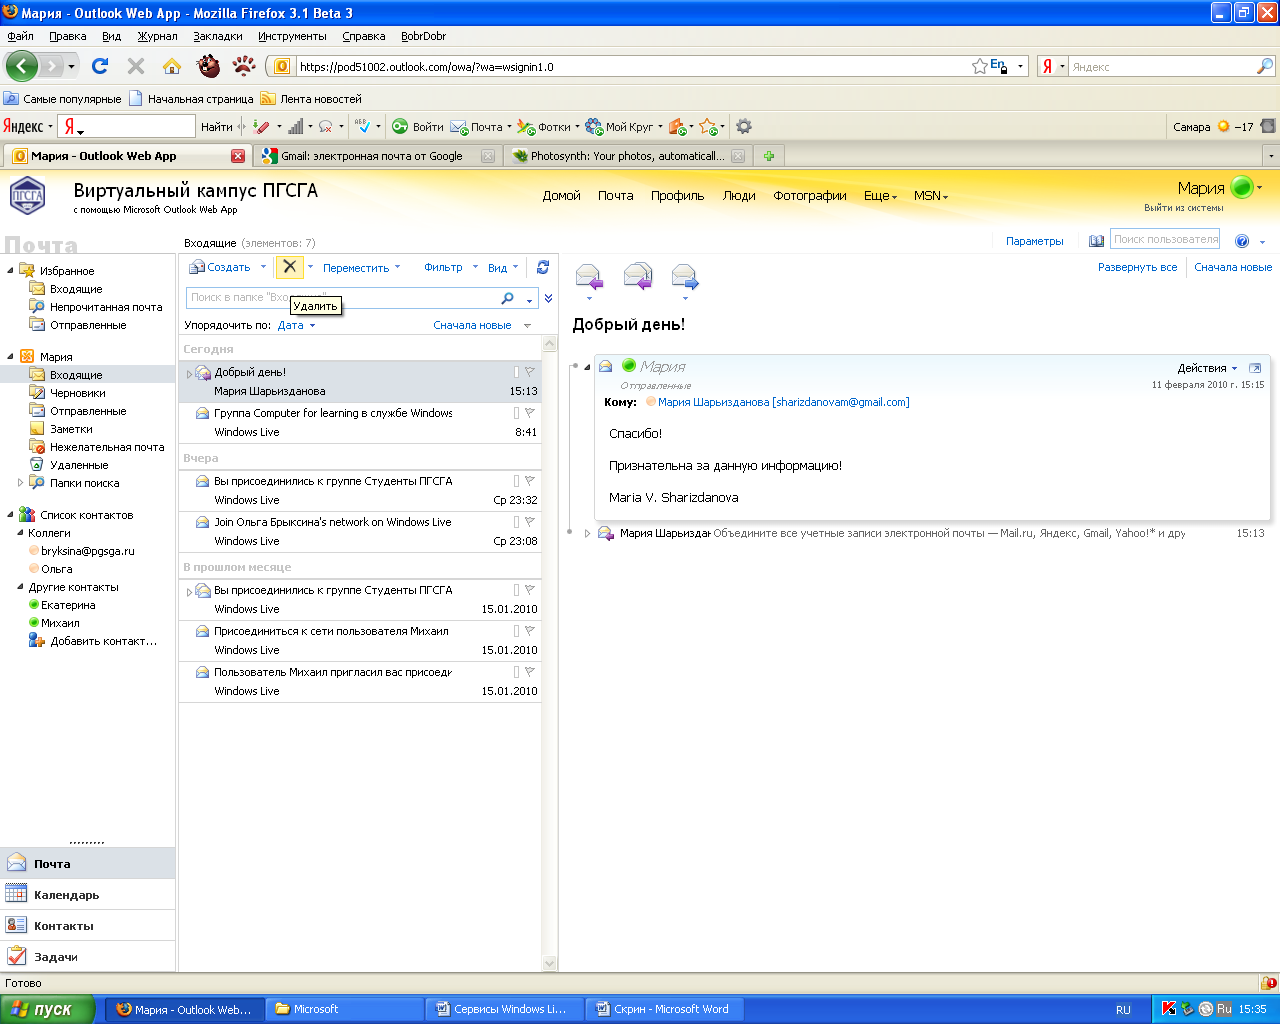Flag the 'Join Ольга Брыксина's network' message
This screenshot has height=1024, width=1280.
point(530,522)
